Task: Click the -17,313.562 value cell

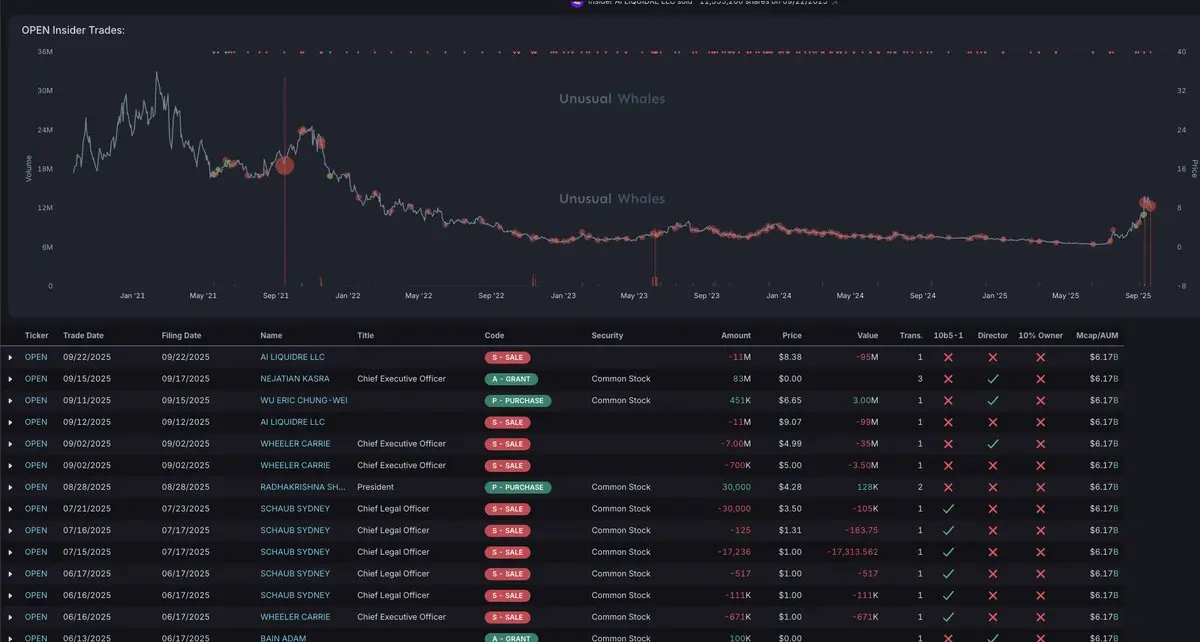Action: click(x=853, y=552)
